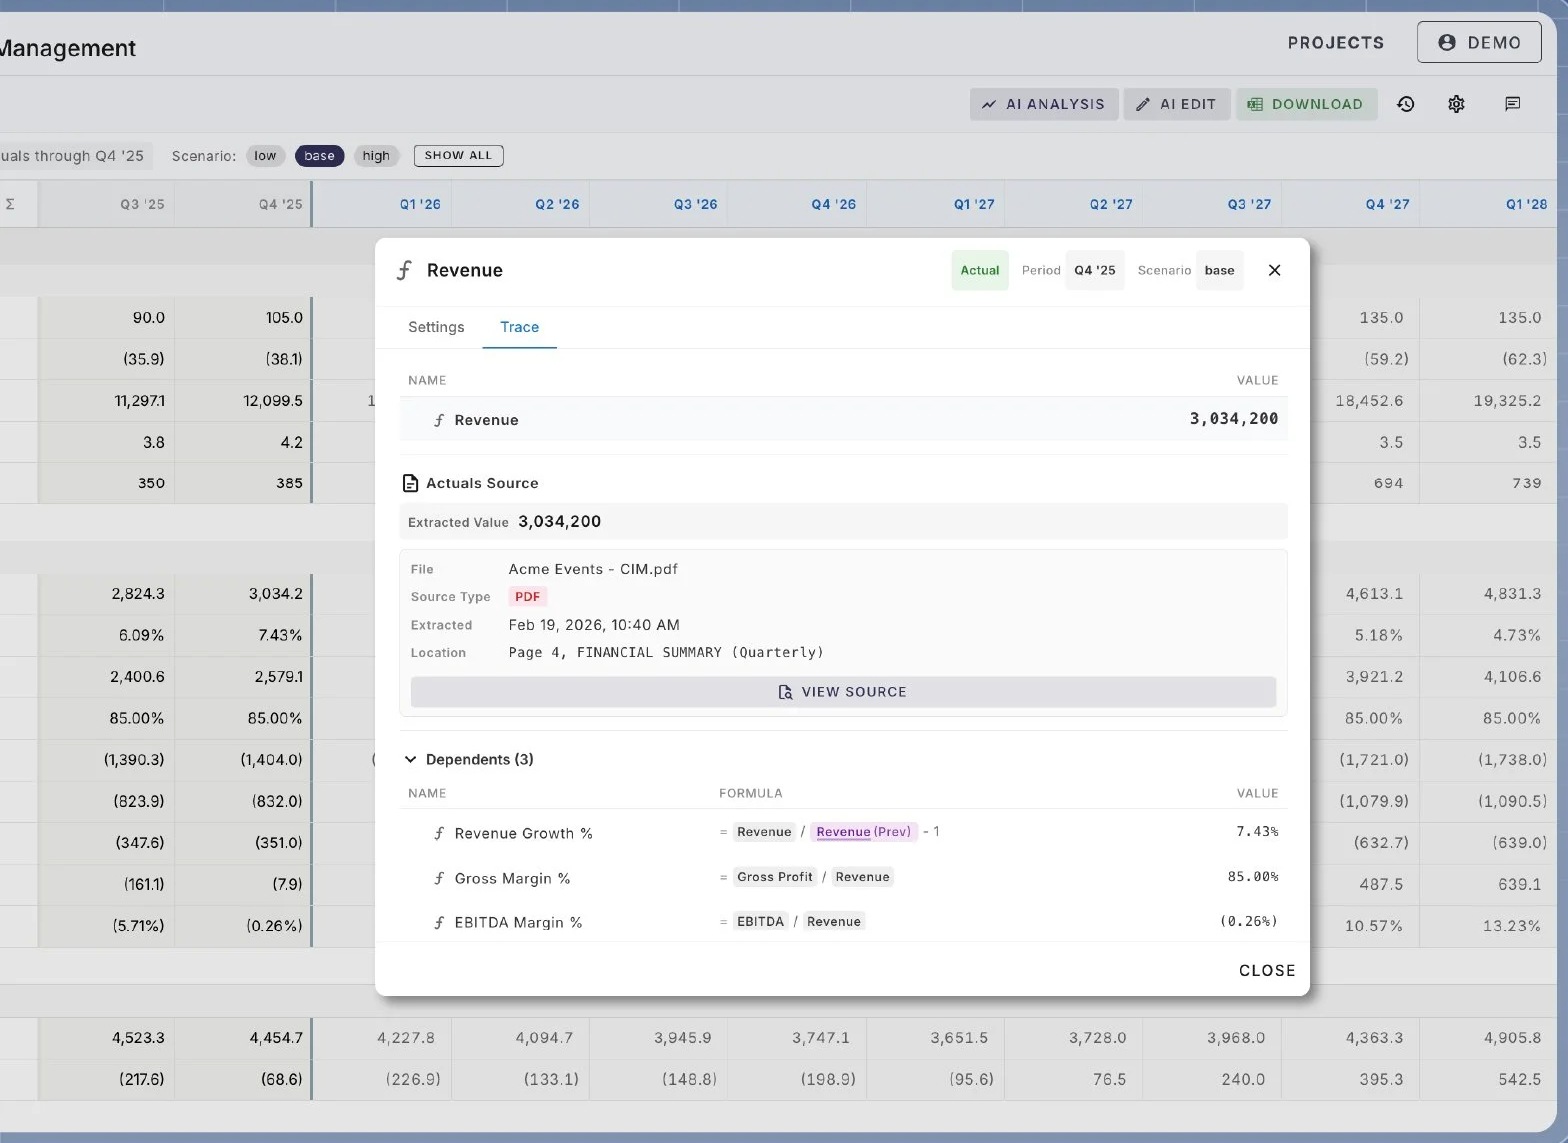Select the 4,905.8 cell in Q1 '28
The height and width of the screenshot is (1143, 1568).
1489,1038
